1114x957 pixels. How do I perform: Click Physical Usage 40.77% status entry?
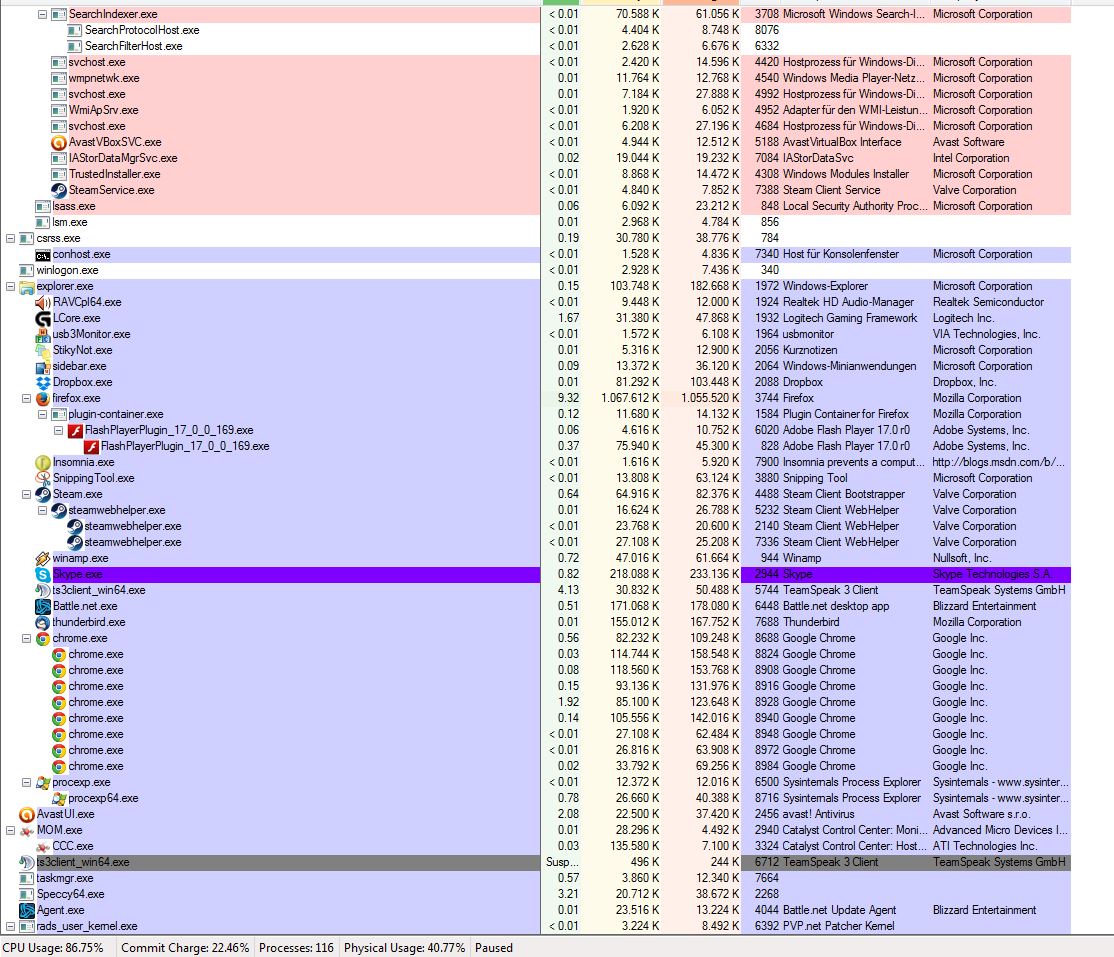click(404, 948)
